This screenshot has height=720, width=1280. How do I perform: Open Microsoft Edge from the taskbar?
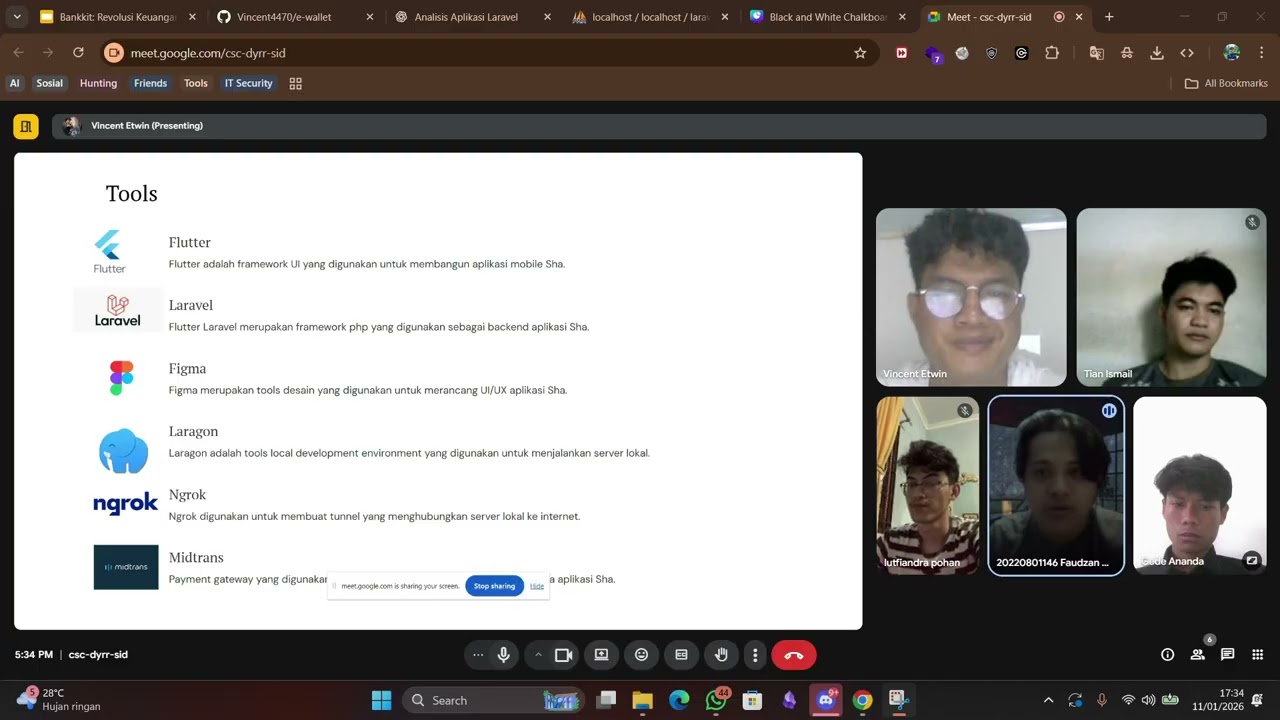tap(679, 700)
